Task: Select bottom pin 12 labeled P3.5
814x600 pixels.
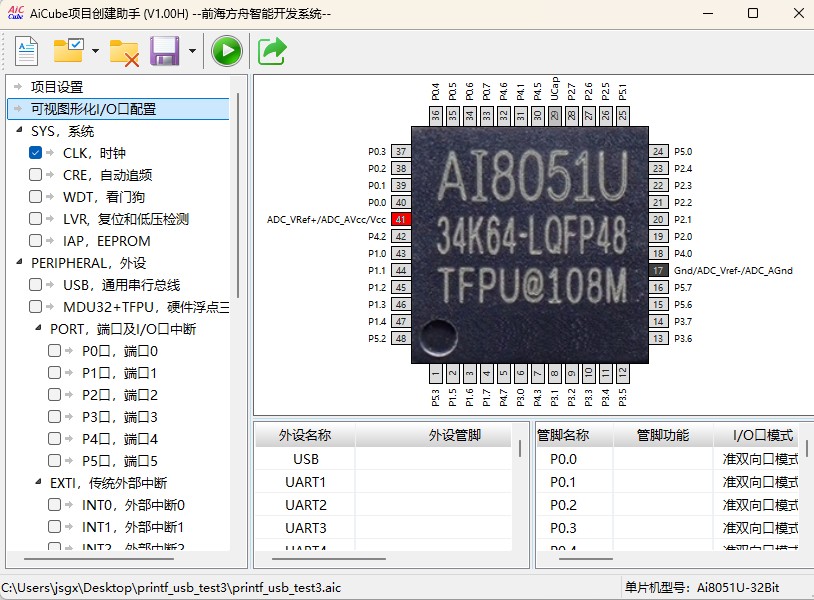Action: click(x=622, y=373)
